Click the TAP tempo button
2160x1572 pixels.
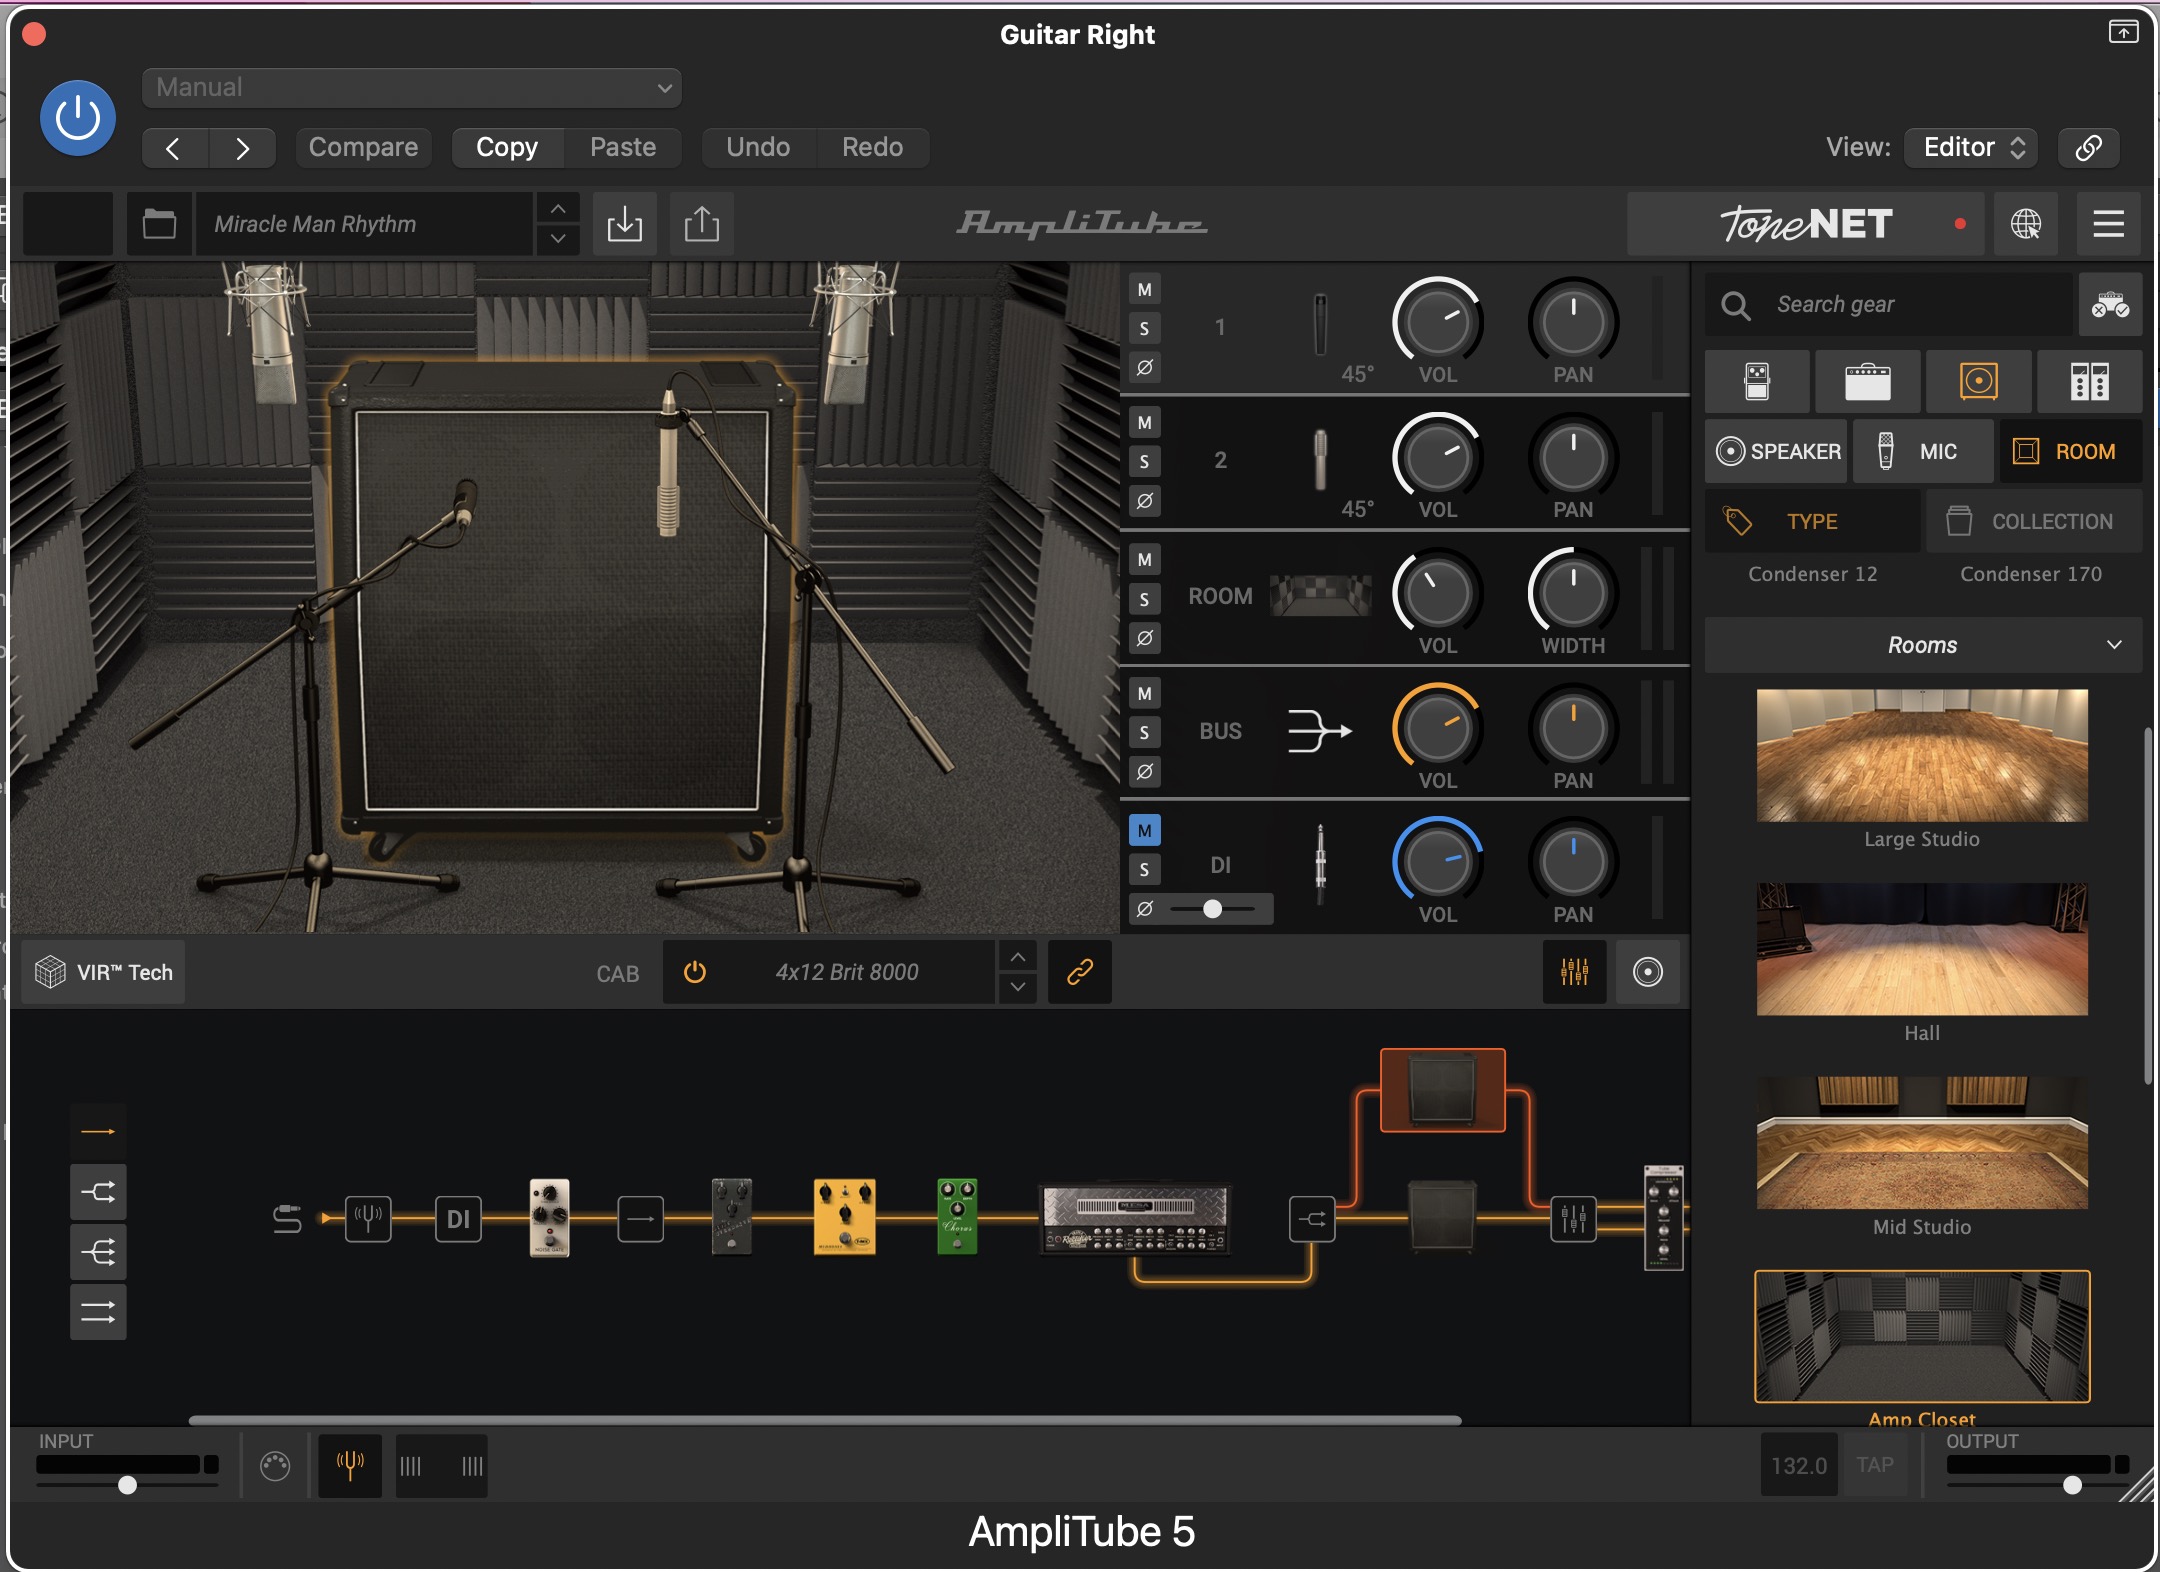(x=1875, y=1466)
